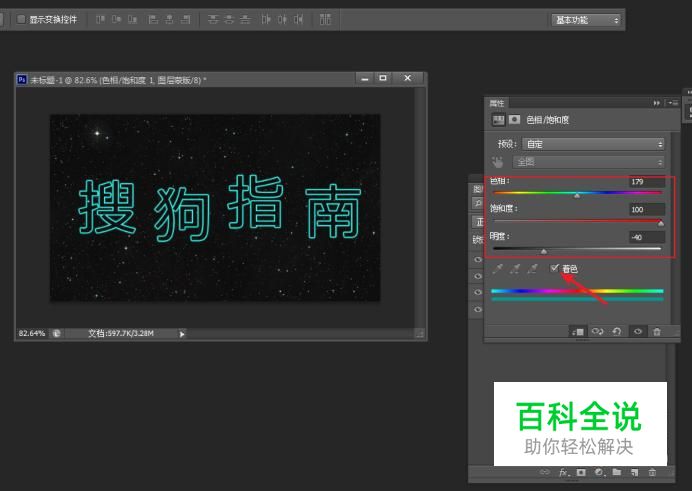The width and height of the screenshot is (692, 491).
Task: Click the fx layer style icon
Action: pos(564,472)
